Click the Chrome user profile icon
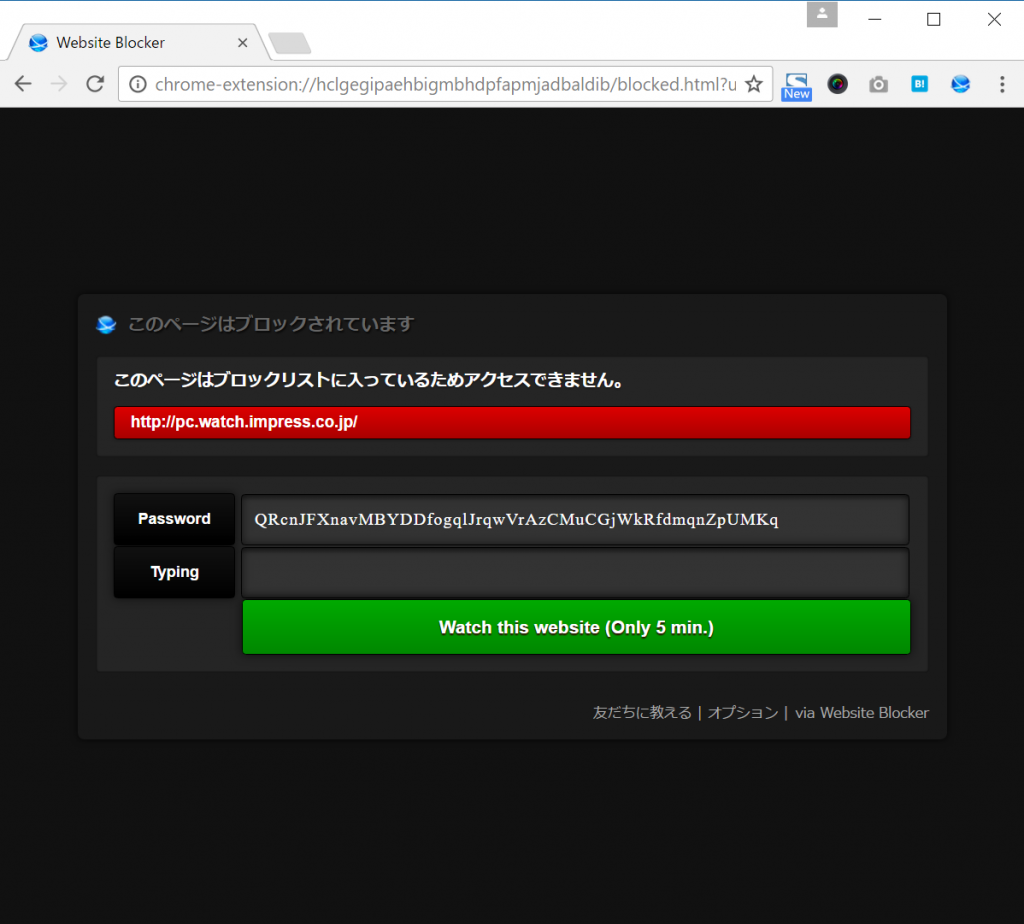The image size is (1024, 924). click(x=822, y=14)
